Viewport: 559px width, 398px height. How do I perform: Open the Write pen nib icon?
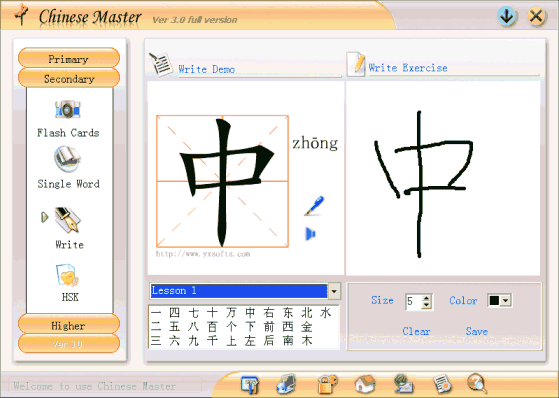click(x=68, y=219)
